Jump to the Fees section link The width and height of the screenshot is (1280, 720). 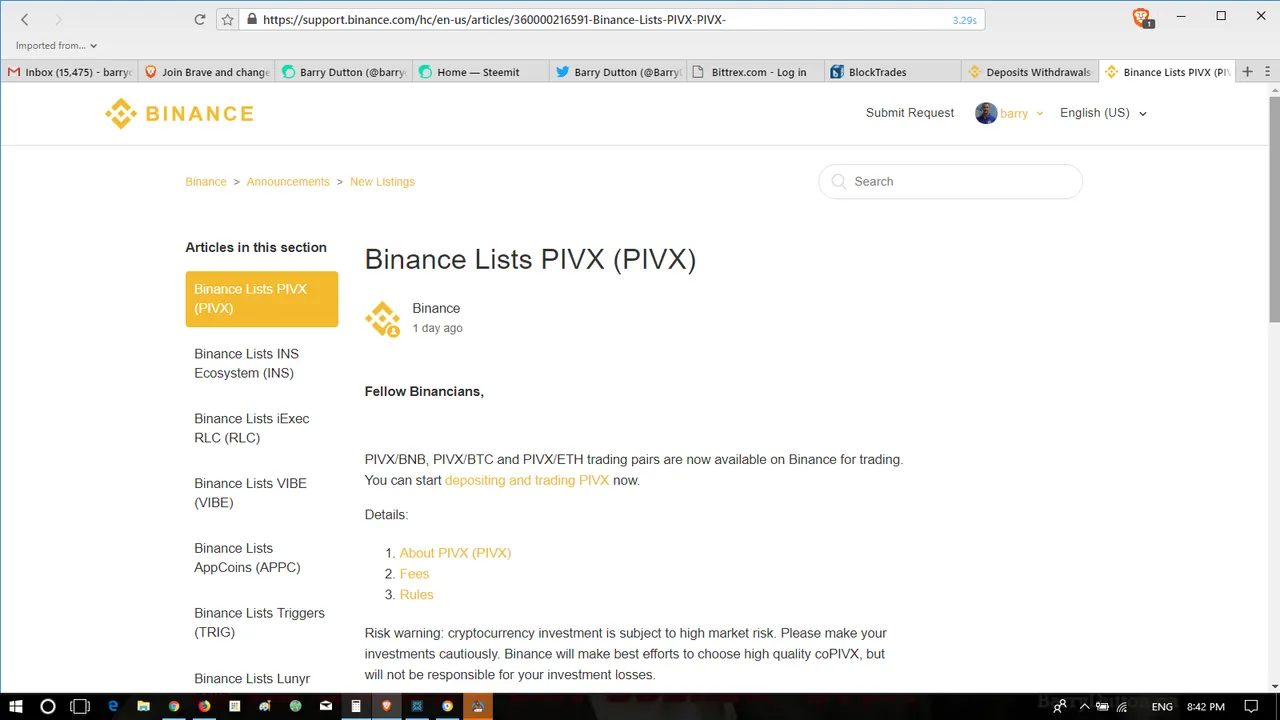tap(414, 574)
